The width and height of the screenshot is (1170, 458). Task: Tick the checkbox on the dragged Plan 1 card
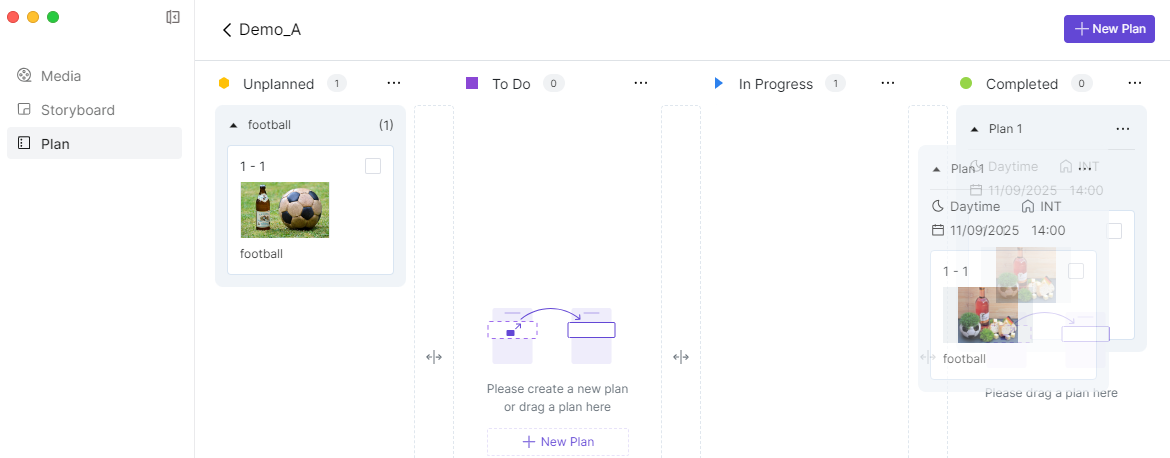[1076, 271]
